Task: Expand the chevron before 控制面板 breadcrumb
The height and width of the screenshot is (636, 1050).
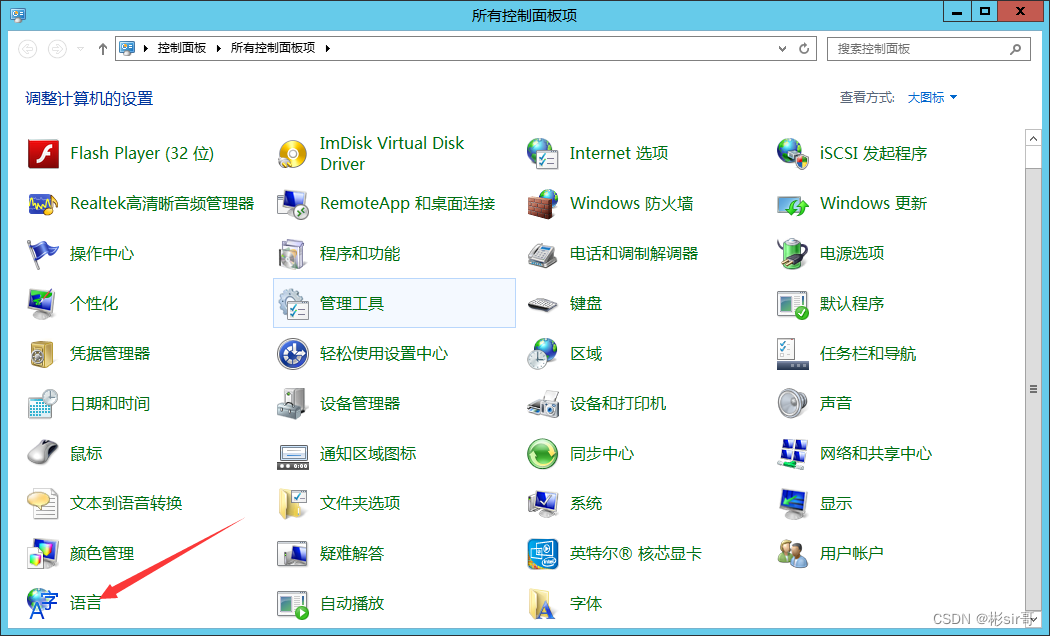Action: click(x=145, y=48)
